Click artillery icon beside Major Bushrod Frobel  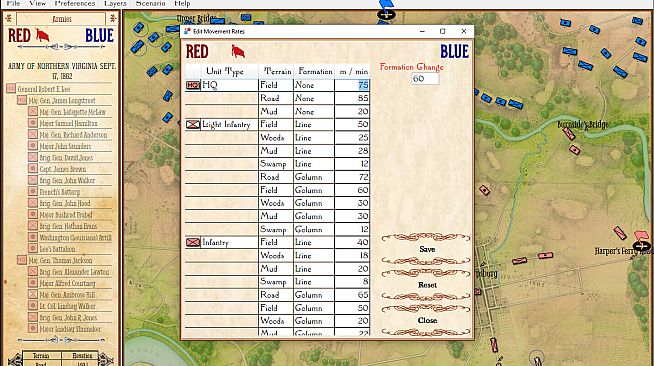point(33,214)
